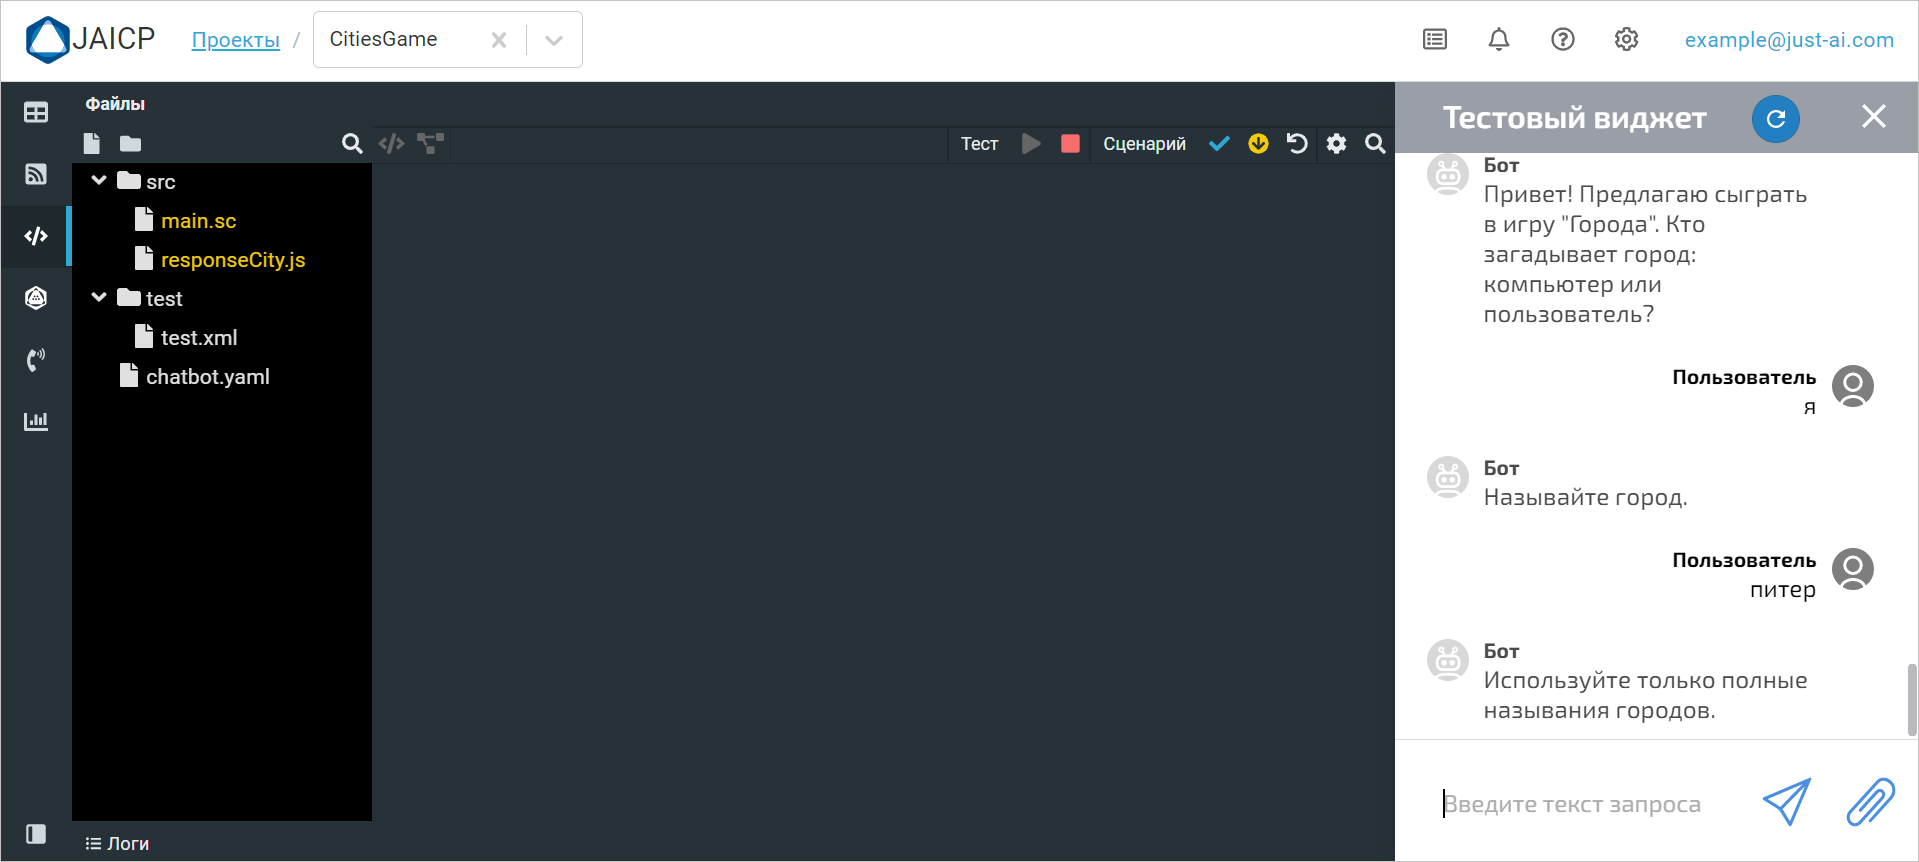
Task: Send the message with paper plane icon
Action: point(1786,802)
